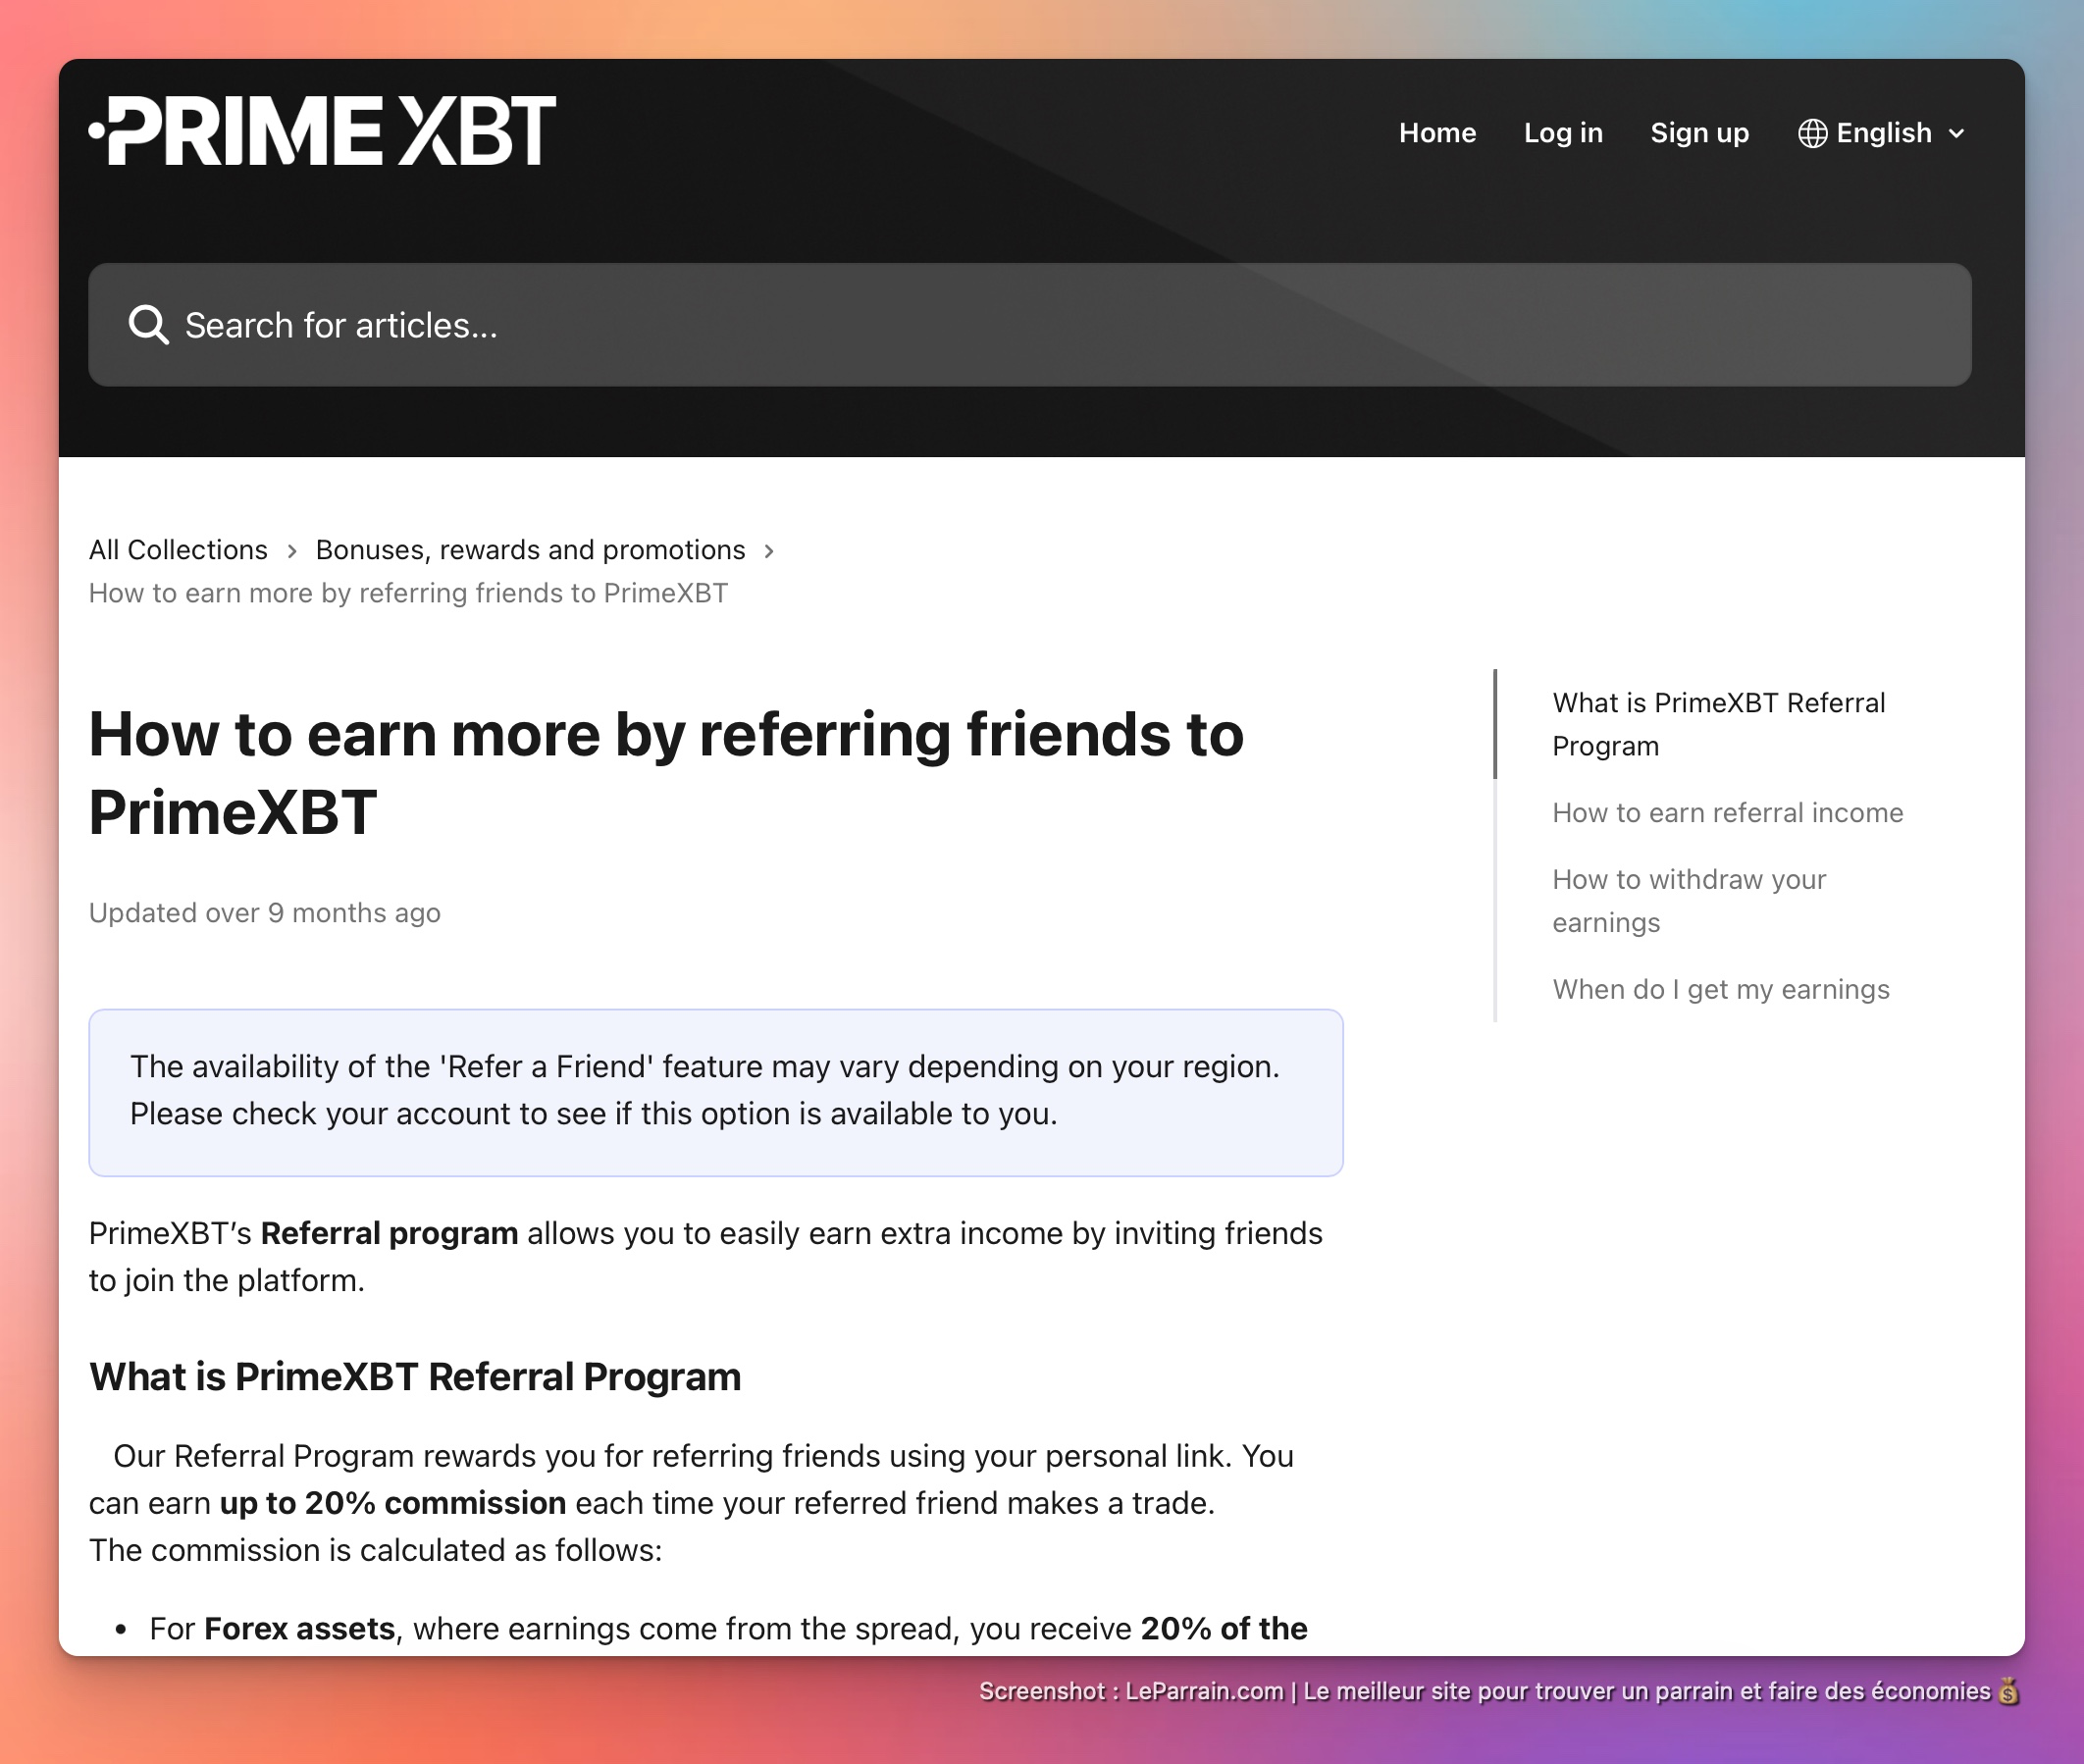
Task: Click the PrimeXBT logo
Action: click(x=322, y=131)
